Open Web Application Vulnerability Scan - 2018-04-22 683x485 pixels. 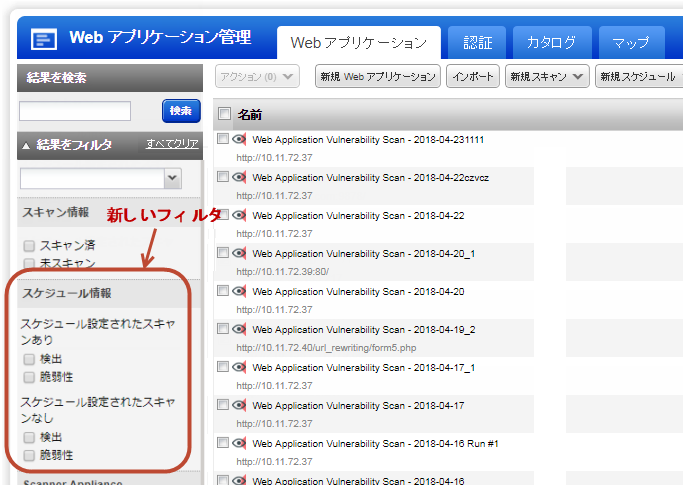pos(358,215)
